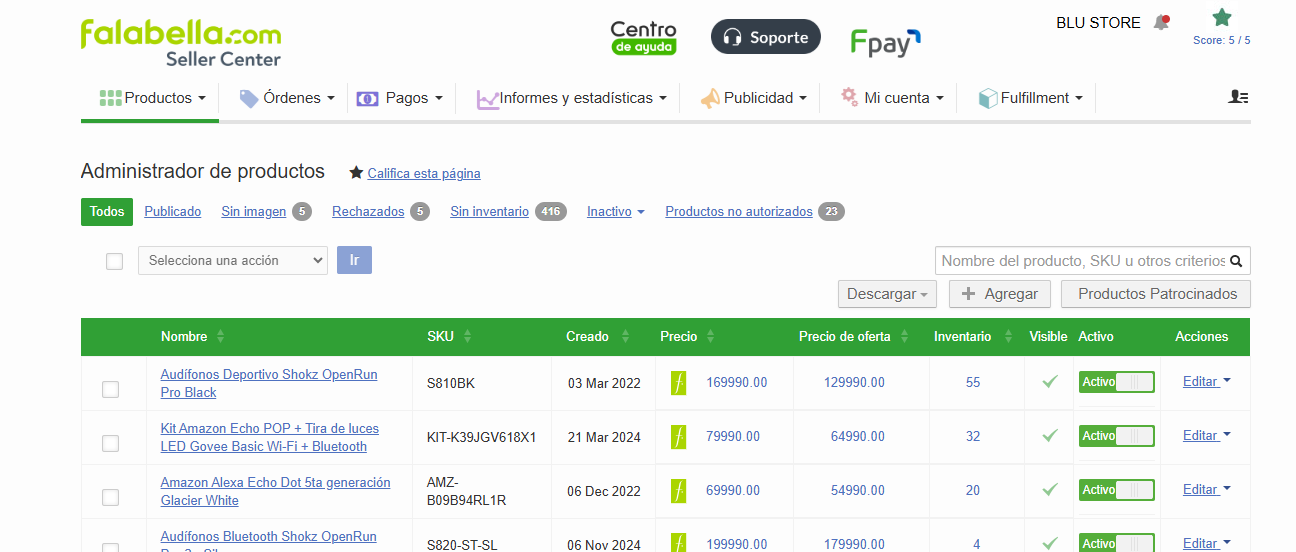Click the falabella.com Seller Center logo
The image size is (1296, 552).
click(181, 43)
